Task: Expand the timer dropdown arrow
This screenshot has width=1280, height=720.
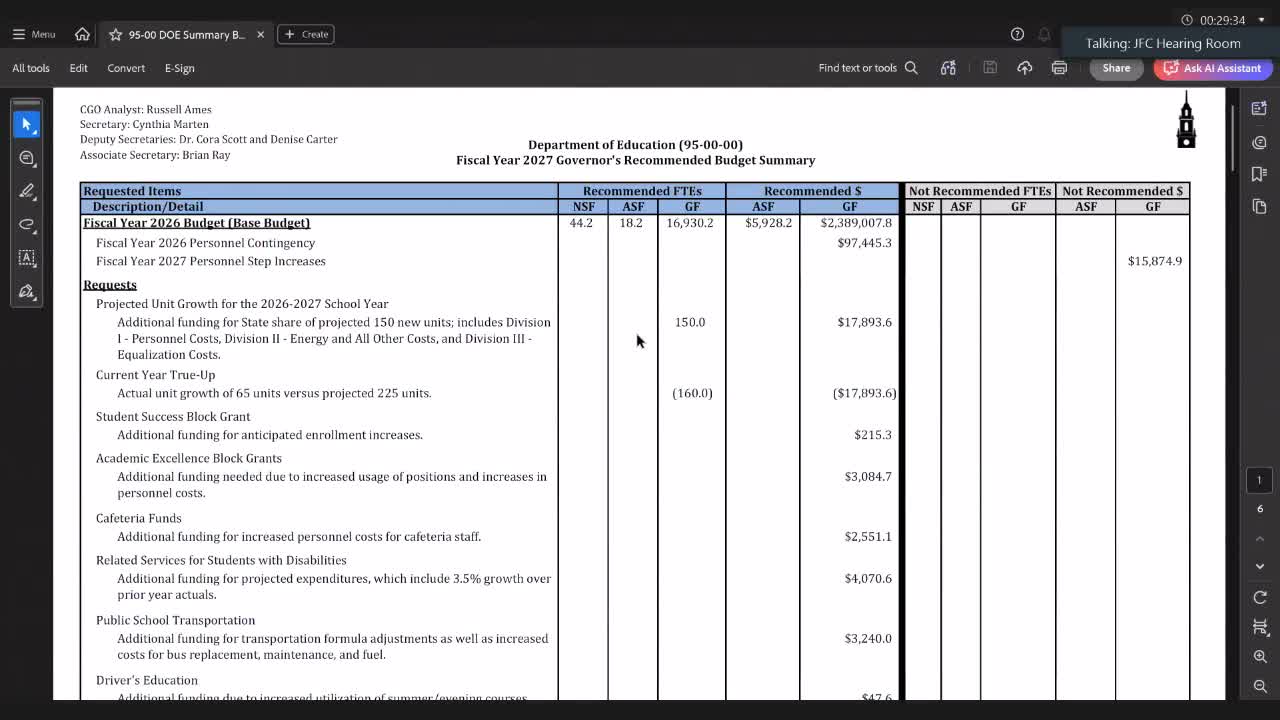Action: tap(1261, 20)
